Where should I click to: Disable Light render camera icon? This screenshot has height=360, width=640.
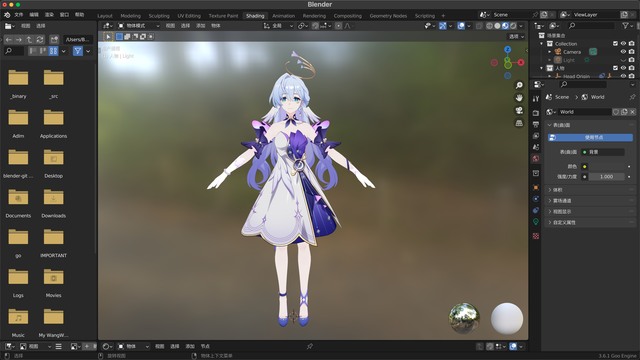tap(631, 60)
